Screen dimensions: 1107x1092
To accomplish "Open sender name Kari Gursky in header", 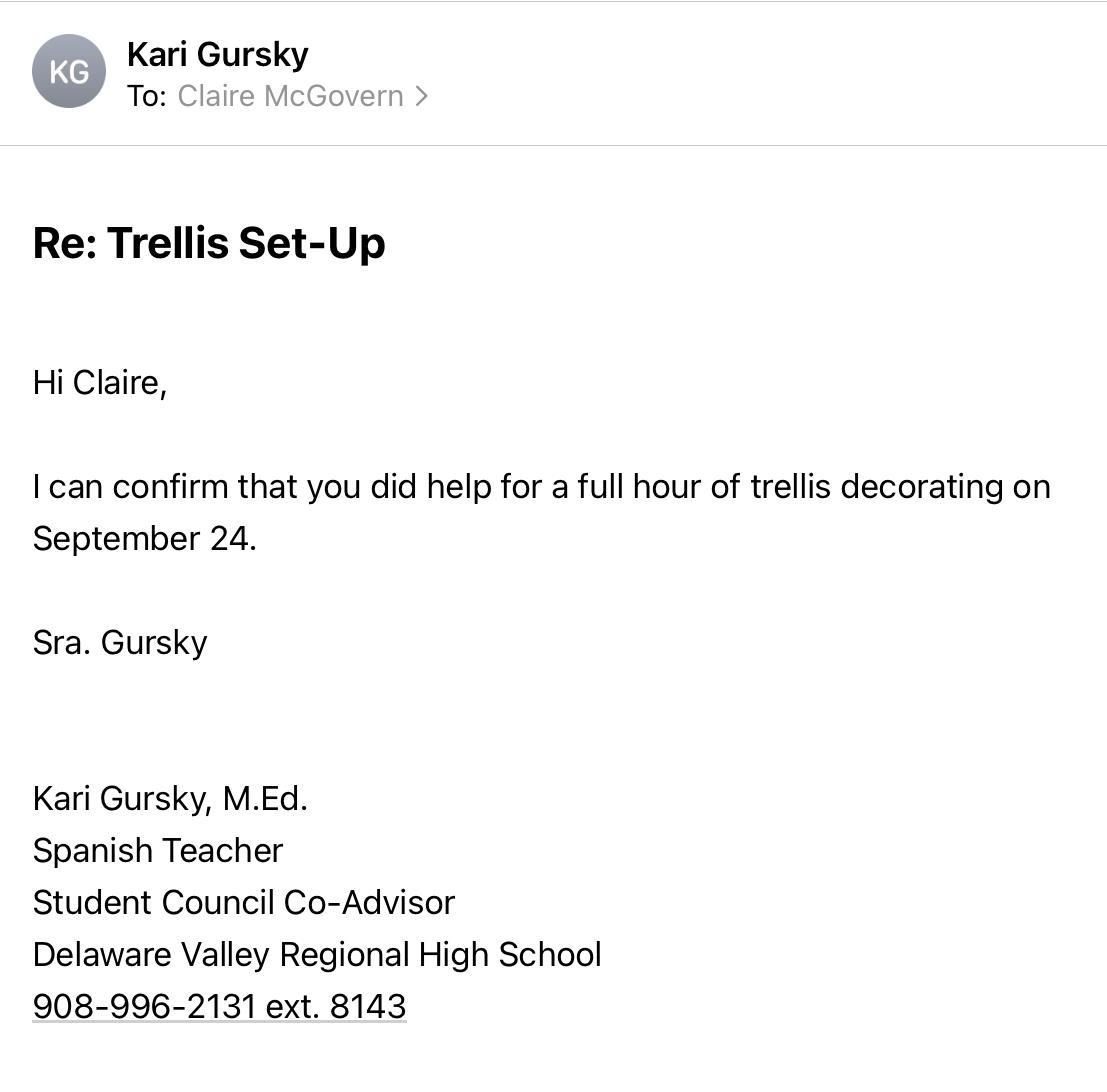I will coord(217,54).
